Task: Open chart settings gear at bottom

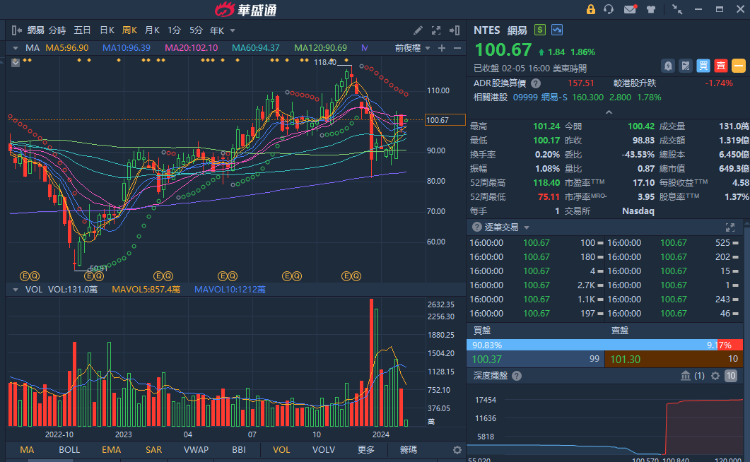Action: pyautogui.click(x=457, y=451)
